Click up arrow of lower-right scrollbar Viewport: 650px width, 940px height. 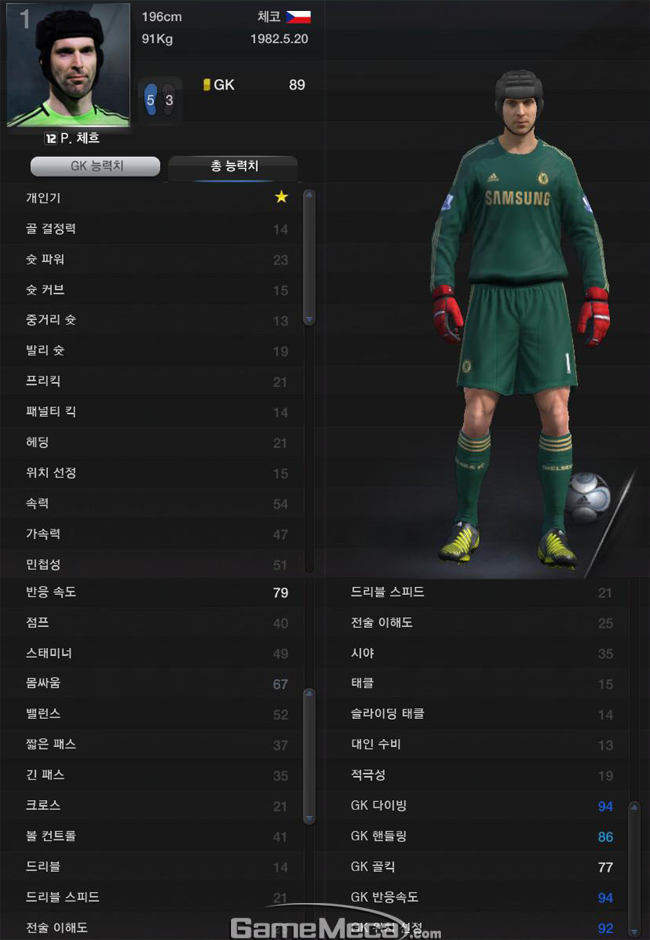click(x=634, y=808)
